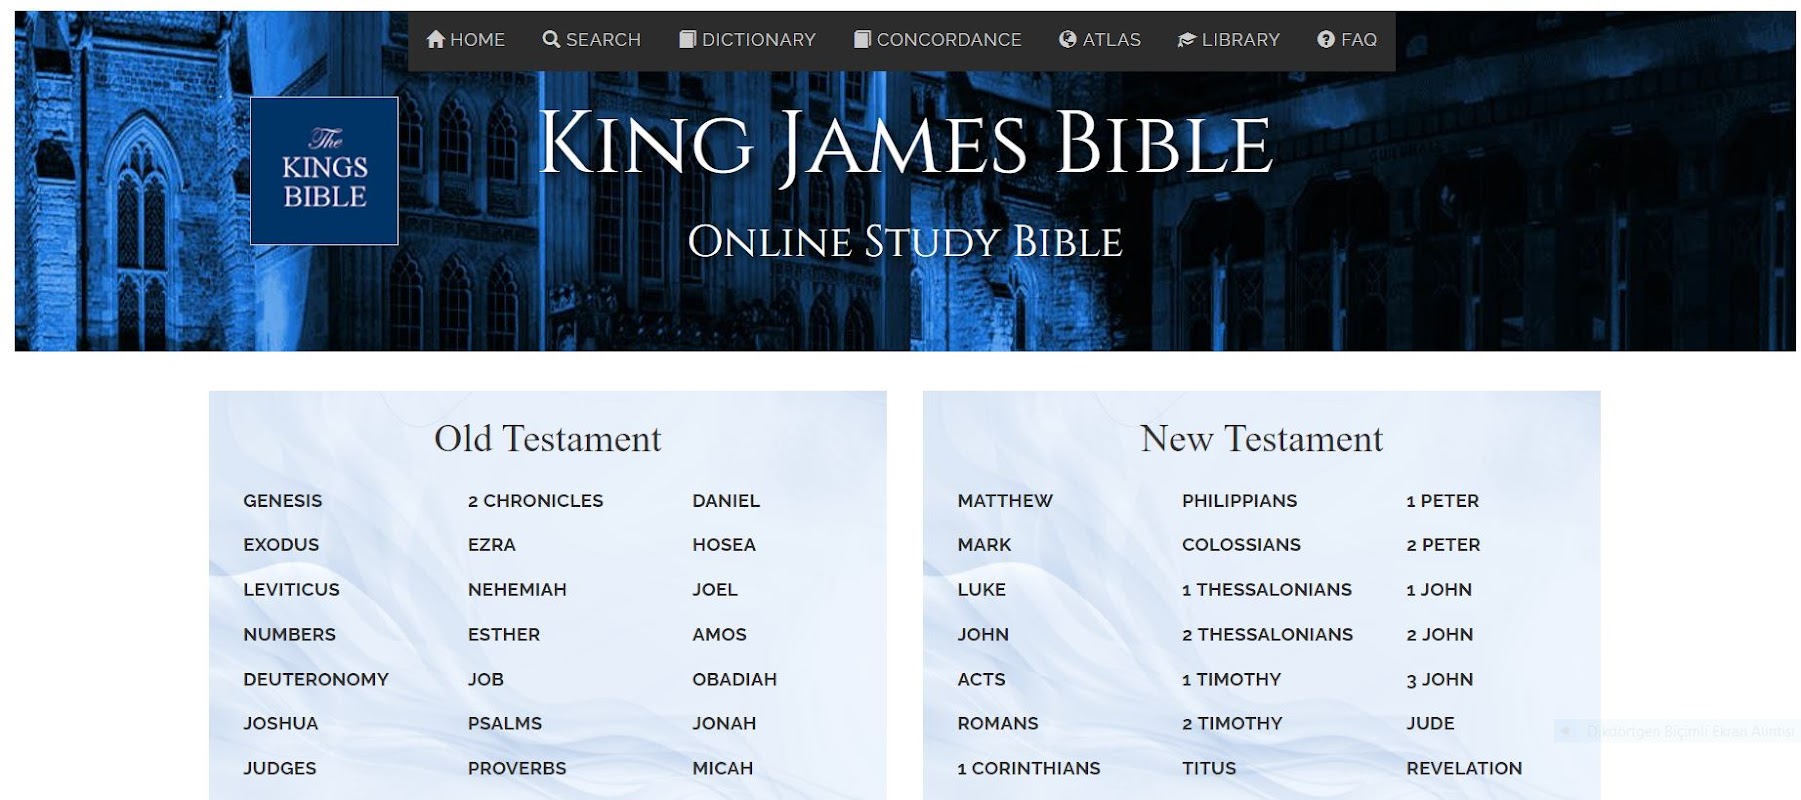The image size is (1801, 800).
Task: Click The Kings Bible logo
Action: (324, 171)
